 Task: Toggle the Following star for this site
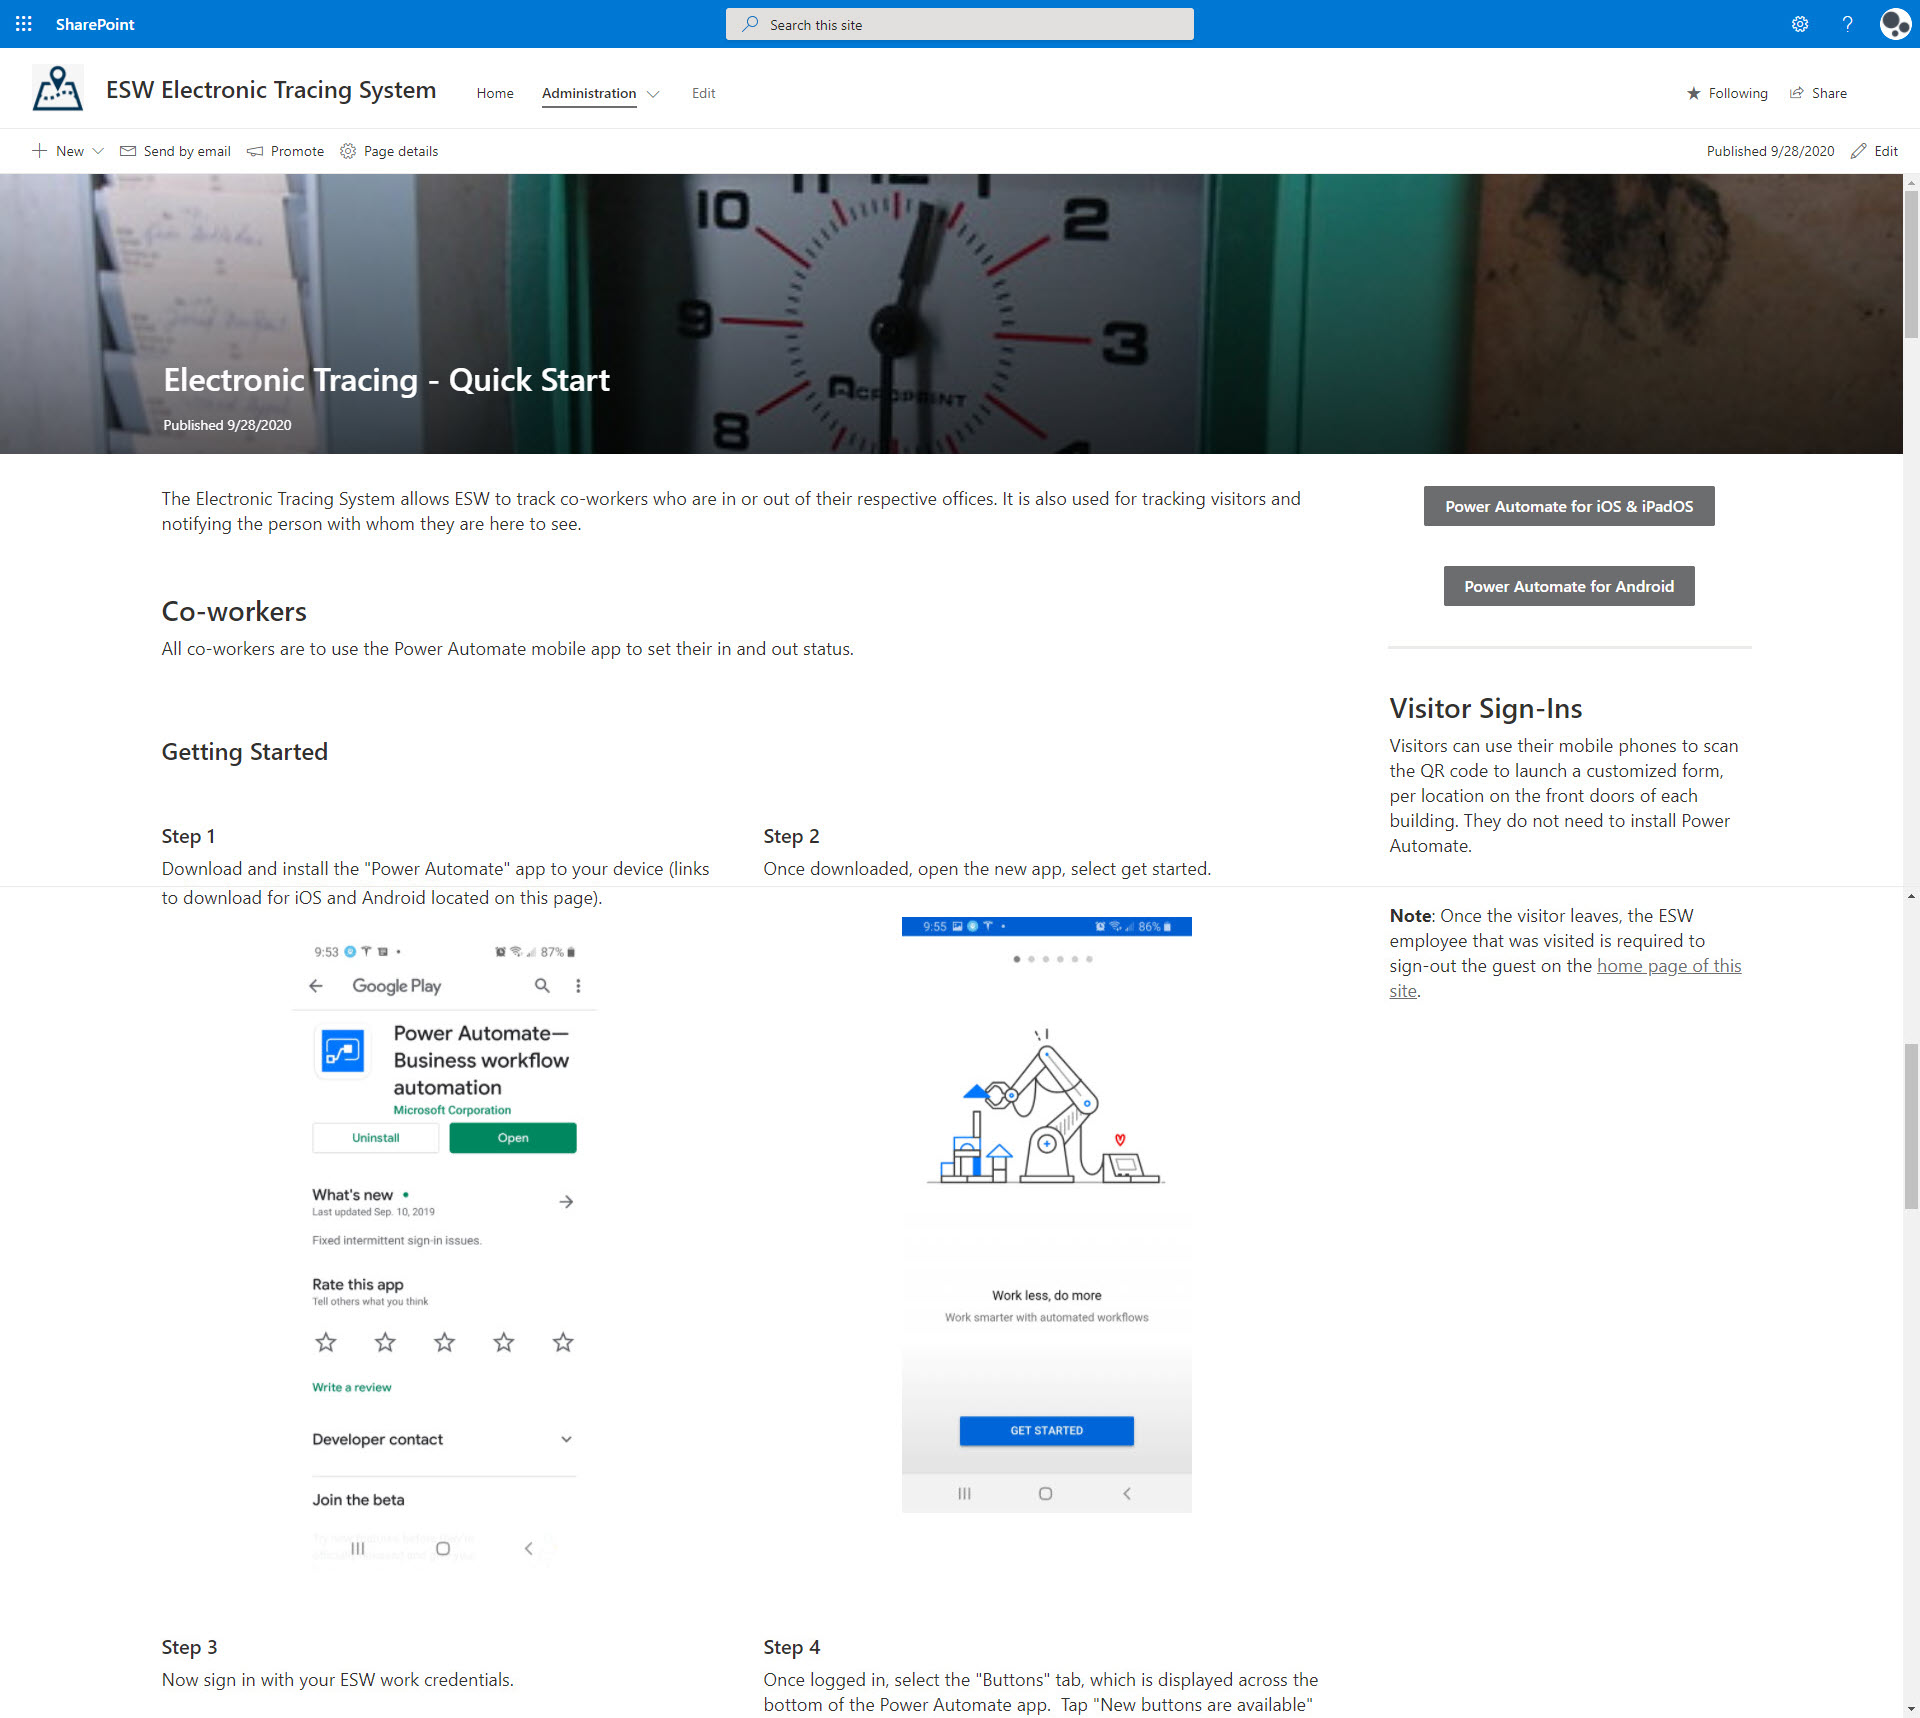tap(1694, 93)
